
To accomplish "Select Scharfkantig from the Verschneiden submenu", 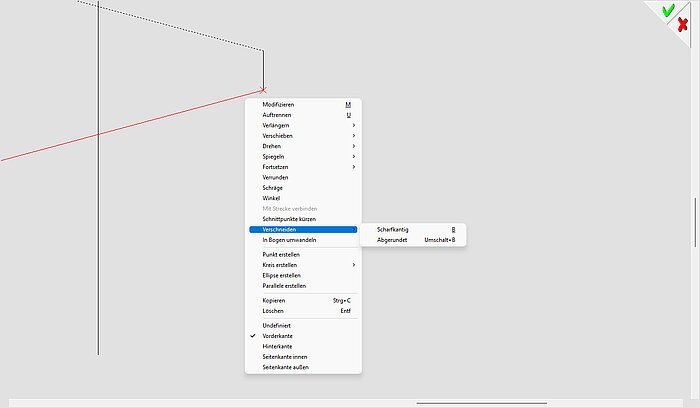I will pyautogui.click(x=393, y=229).
